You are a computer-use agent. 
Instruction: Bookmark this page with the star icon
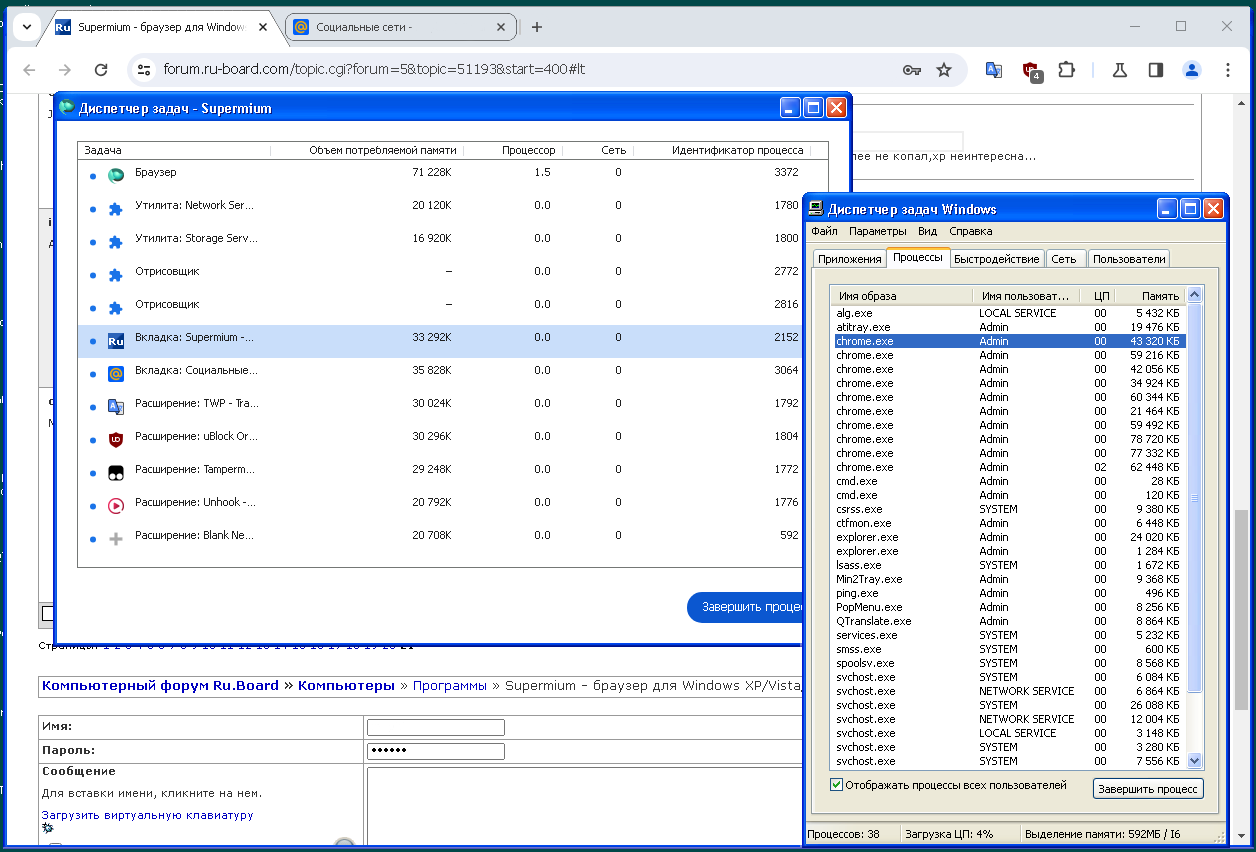[943, 70]
